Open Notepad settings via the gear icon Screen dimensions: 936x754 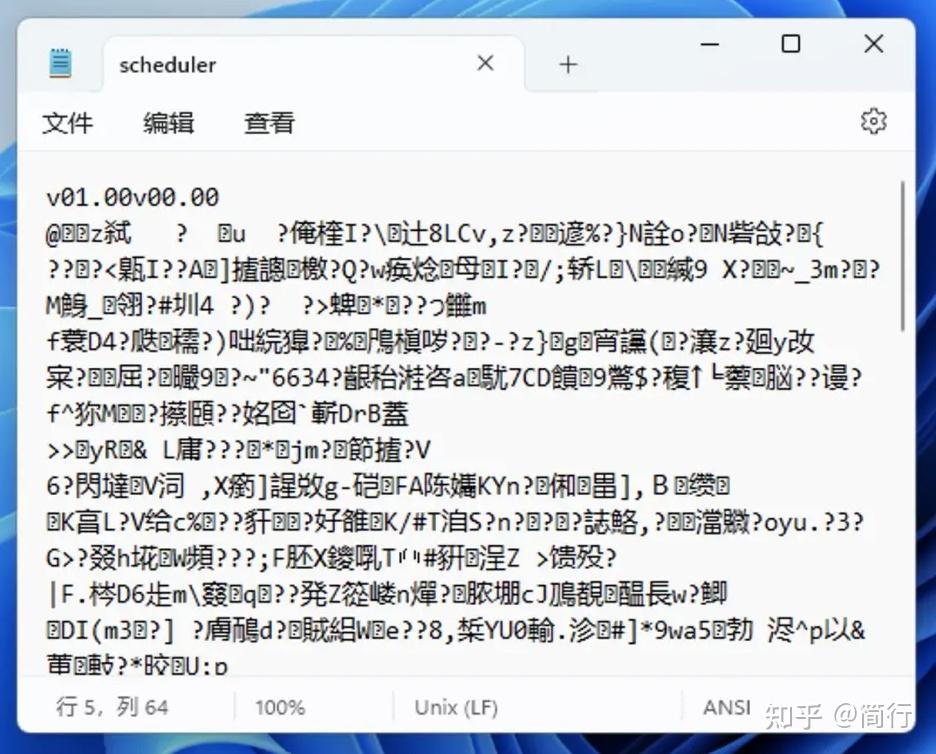(874, 121)
